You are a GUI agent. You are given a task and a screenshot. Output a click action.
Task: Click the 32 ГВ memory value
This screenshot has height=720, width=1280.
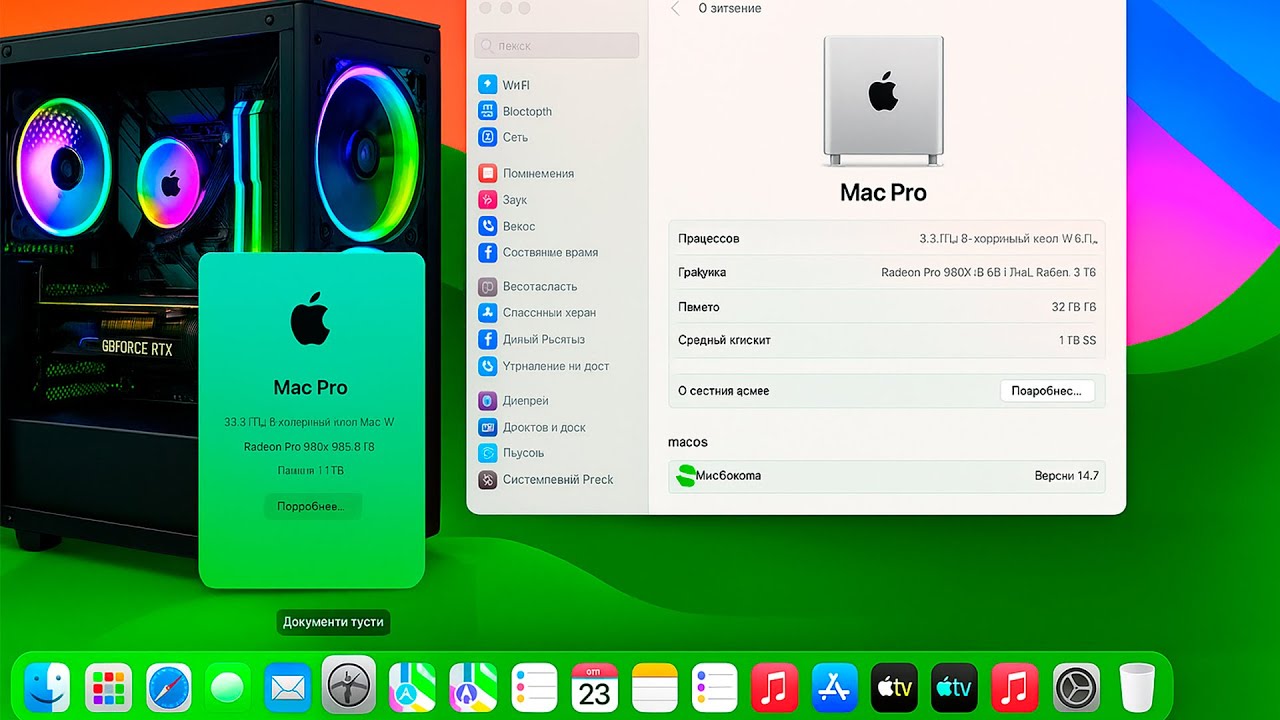pyautogui.click(x=1074, y=307)
